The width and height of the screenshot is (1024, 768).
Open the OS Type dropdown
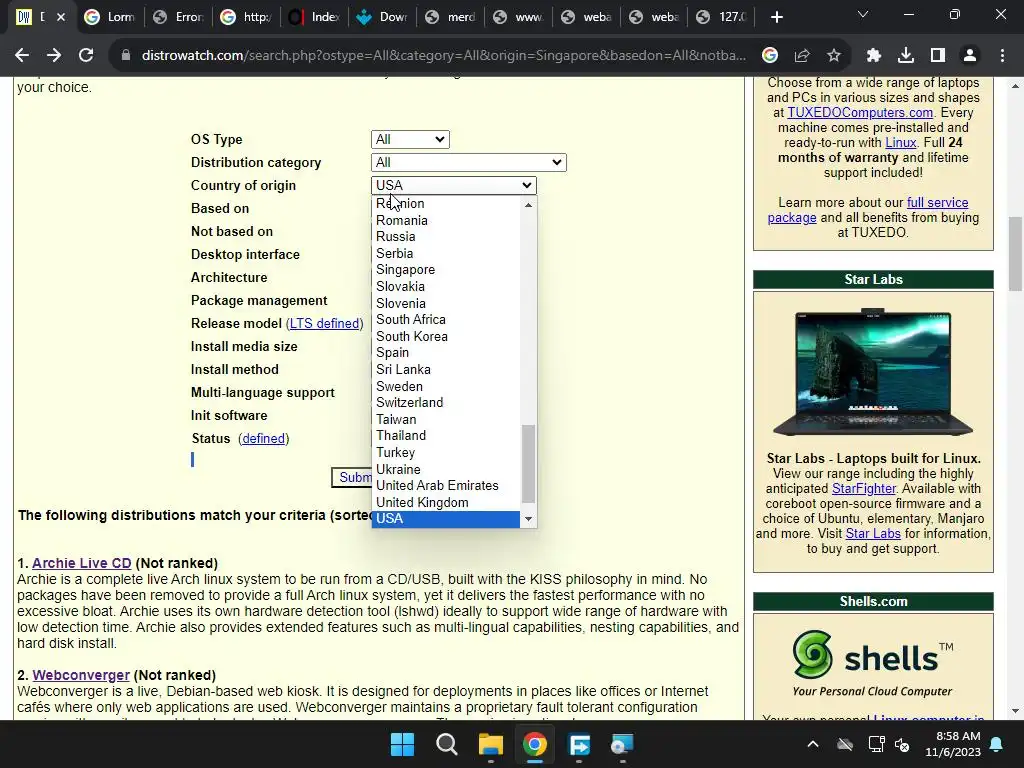(x=410, y=139)
